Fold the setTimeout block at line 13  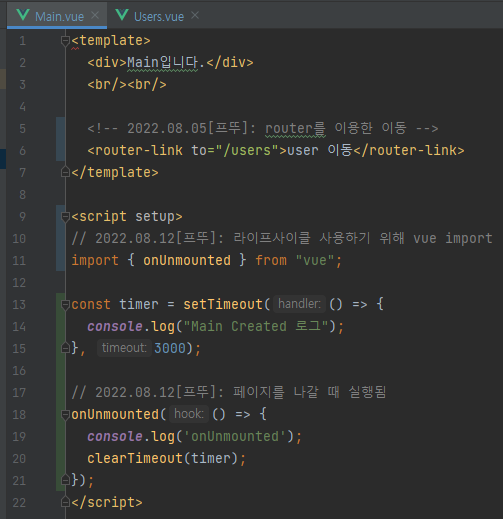(65, 304)
